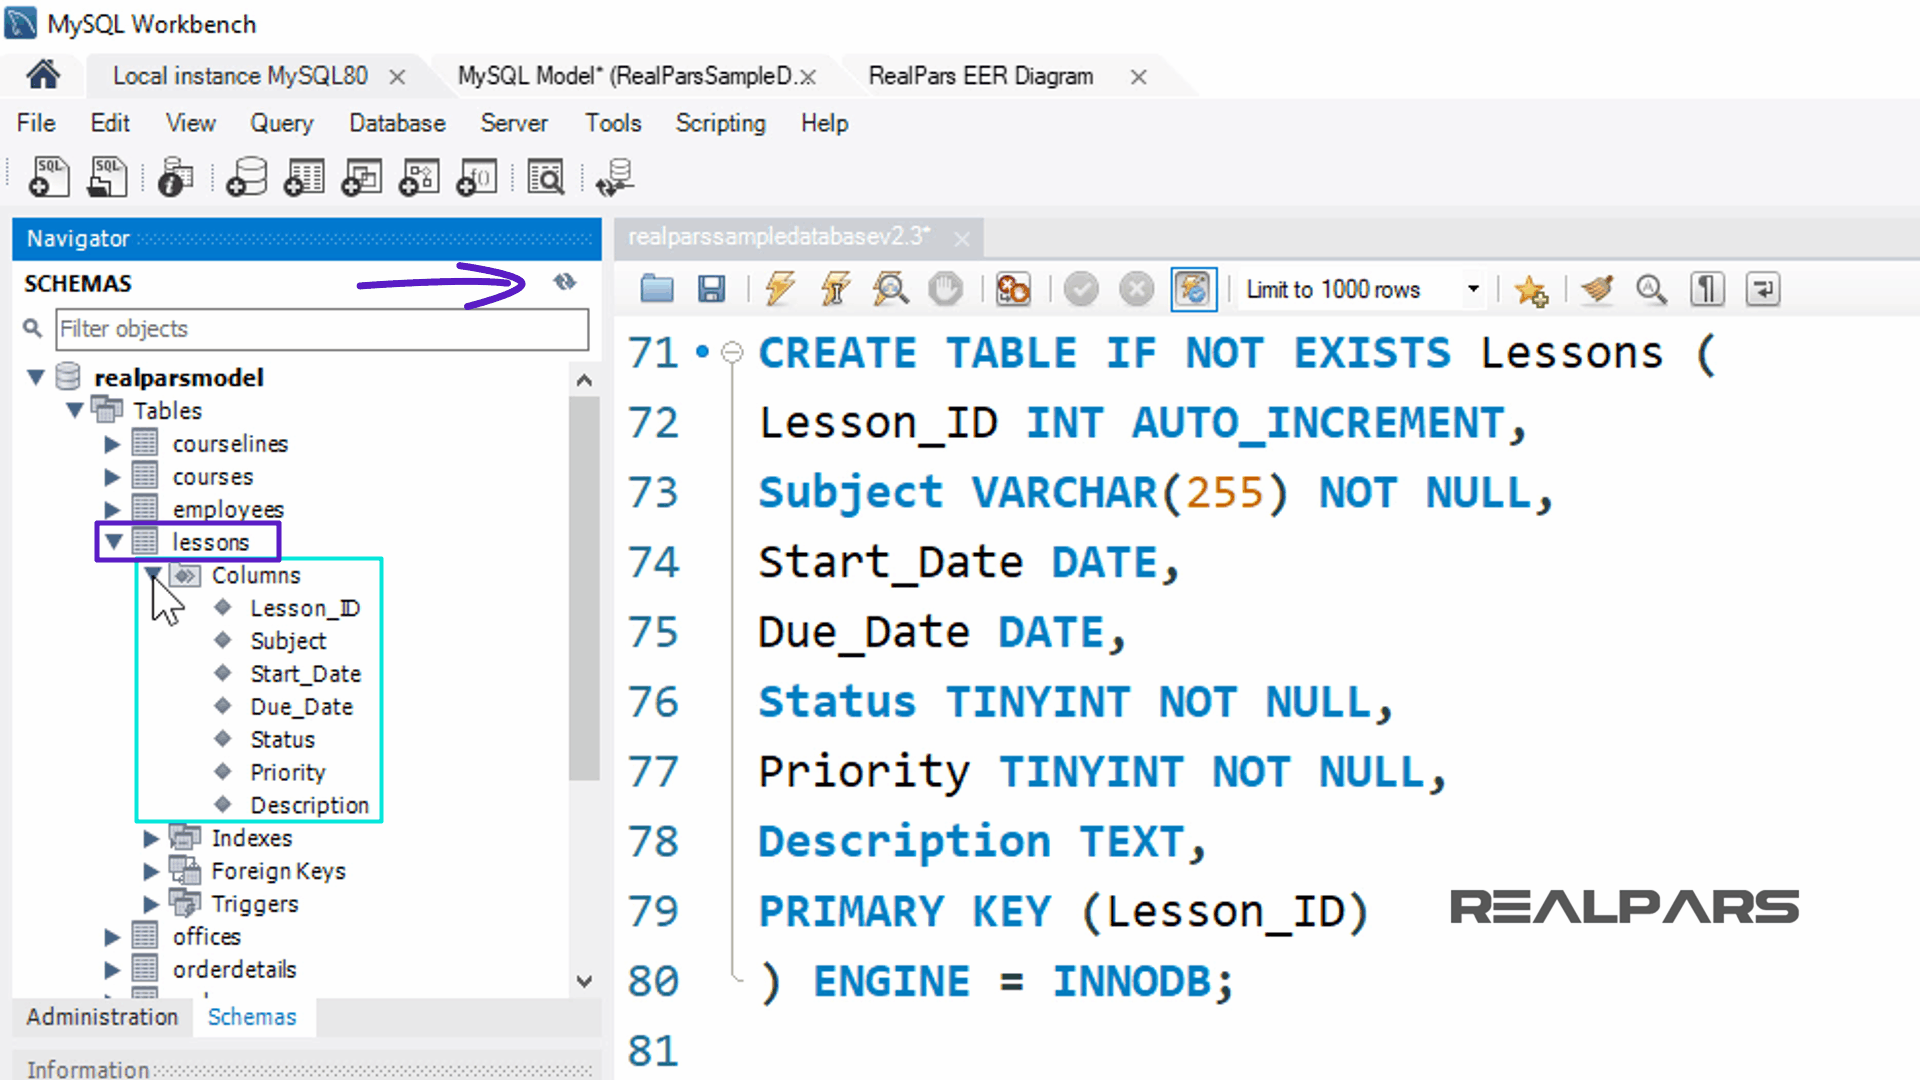The image size is (1920, 1080).
Task: Click the schema tree scroll up arrow
Action: tap(585, 380)
